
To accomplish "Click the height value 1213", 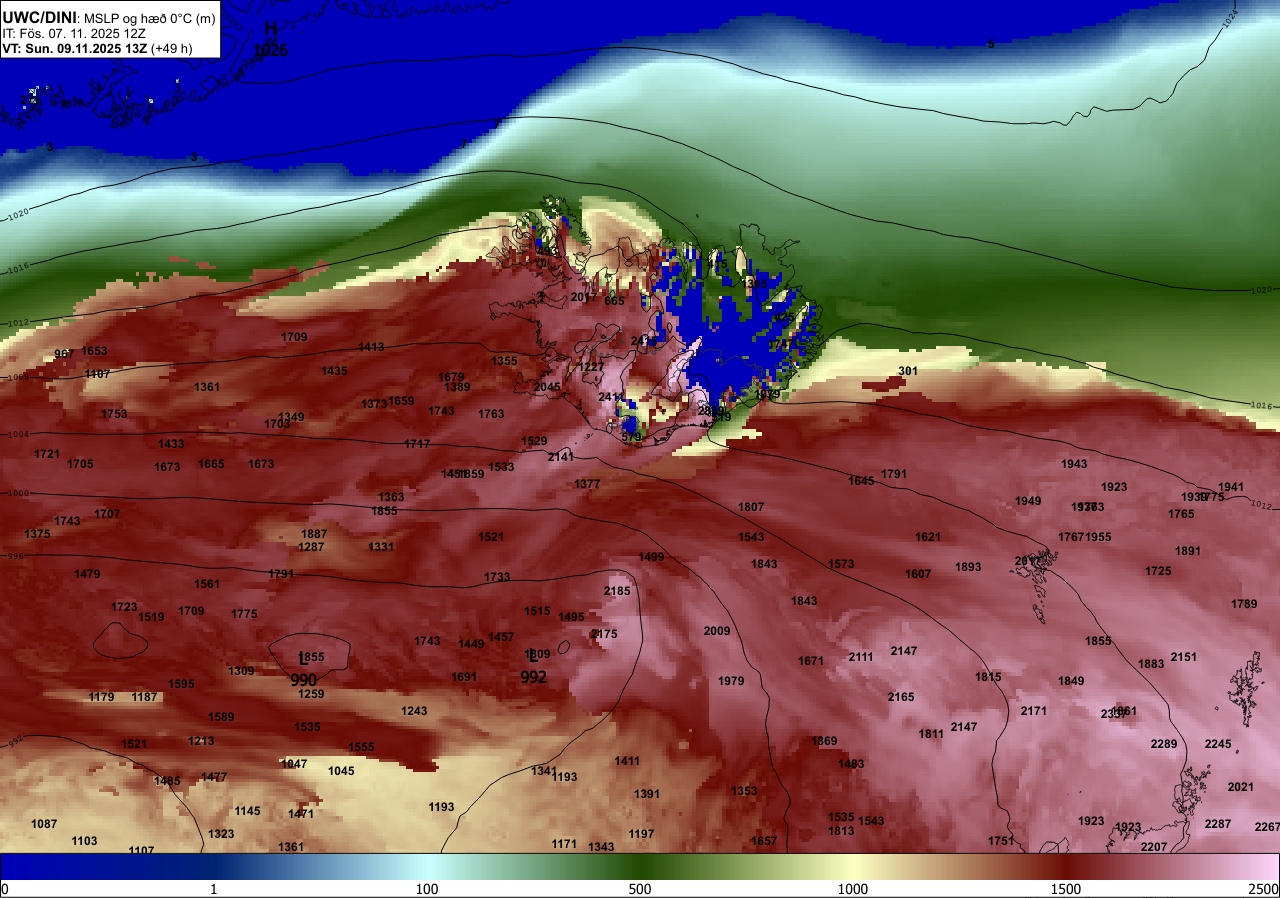I will (x=201, y=741).
